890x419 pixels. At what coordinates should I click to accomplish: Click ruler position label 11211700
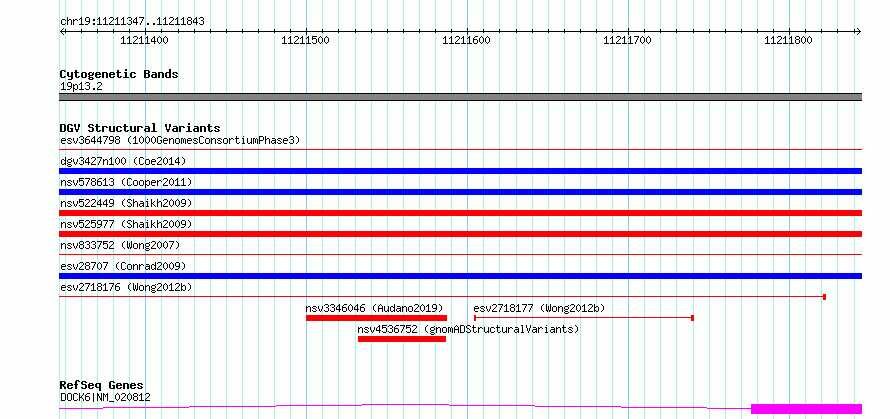[627, 40]
